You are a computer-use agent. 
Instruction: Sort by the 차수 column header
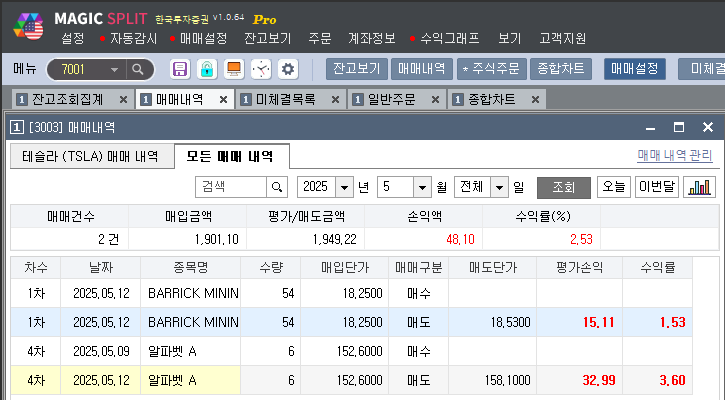[36, 267]
